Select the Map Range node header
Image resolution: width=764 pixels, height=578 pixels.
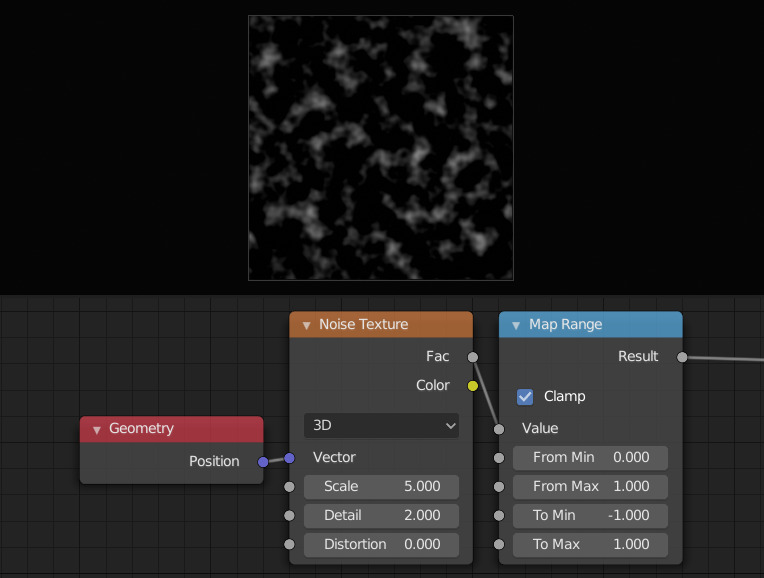(x=600, y=325)
